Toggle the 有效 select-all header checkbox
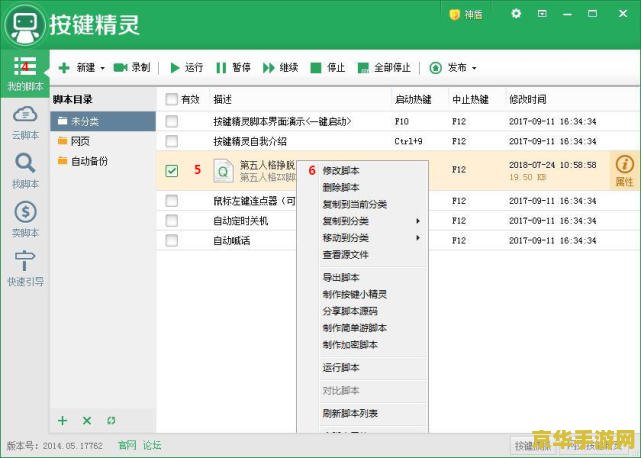This screenshot has width=641, height=458. pyautogui.click(x=172, y=99)
